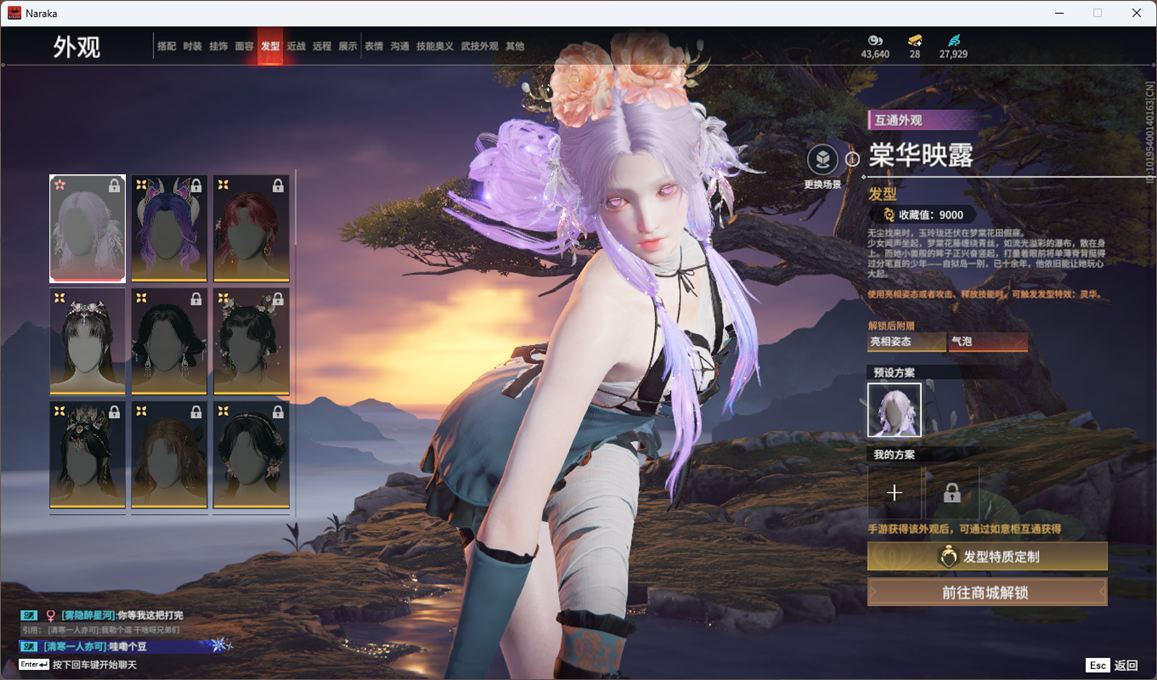Open the 展示 tab
This screenshot has width=1157, height=680.
(348, 46)
